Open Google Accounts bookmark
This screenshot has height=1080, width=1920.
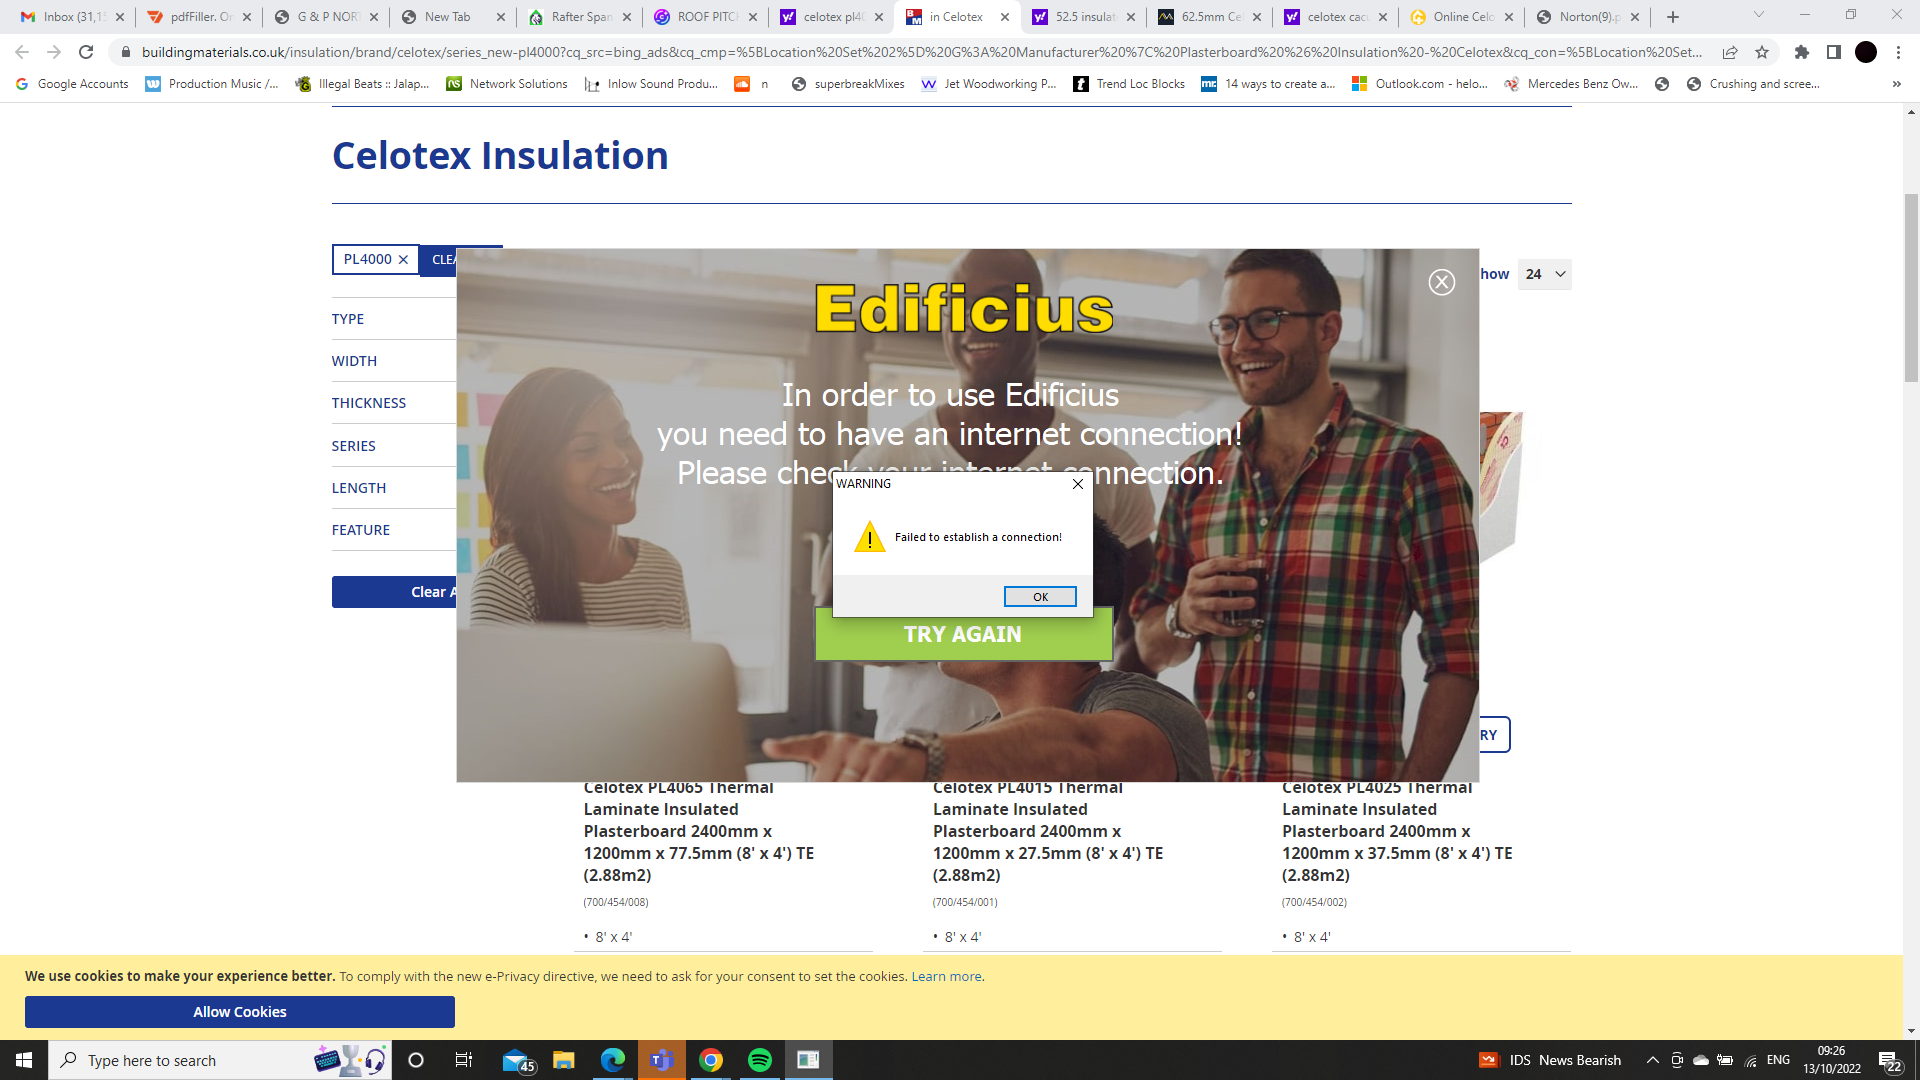[x=72, y=84]
